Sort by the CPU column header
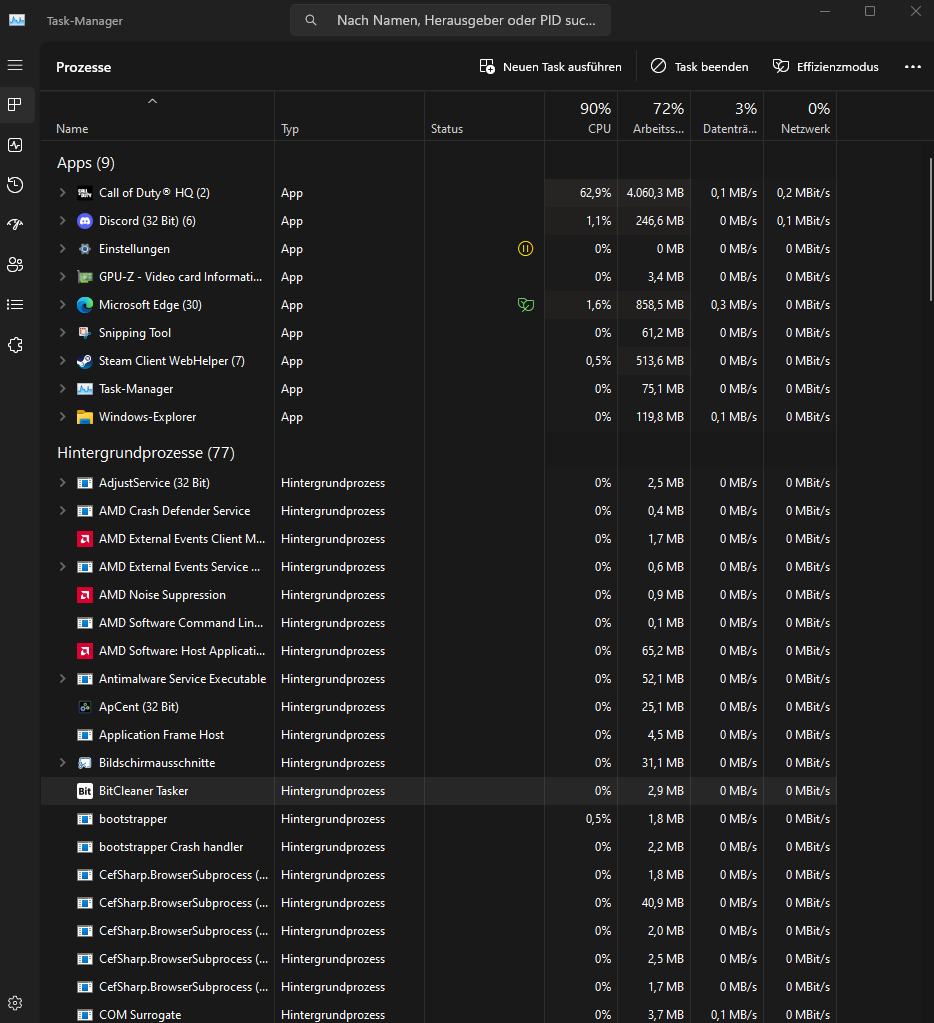934x1023 pixels. (581, 116)
